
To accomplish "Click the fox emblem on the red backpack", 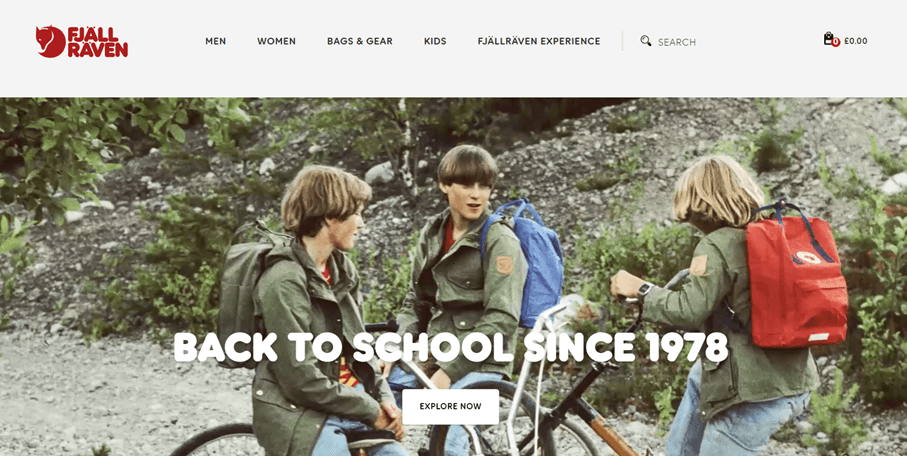I will 808,257.
